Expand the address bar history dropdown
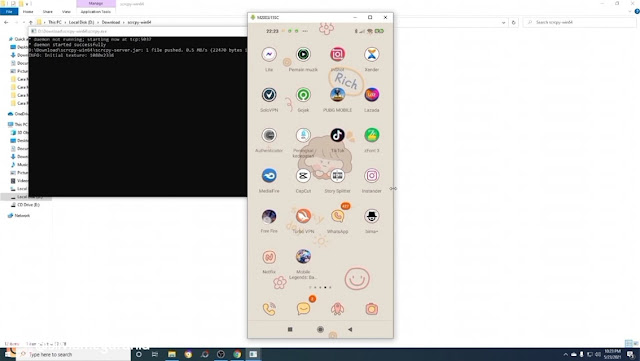Viewport: 640px width, 361px height. coord(503,22)
